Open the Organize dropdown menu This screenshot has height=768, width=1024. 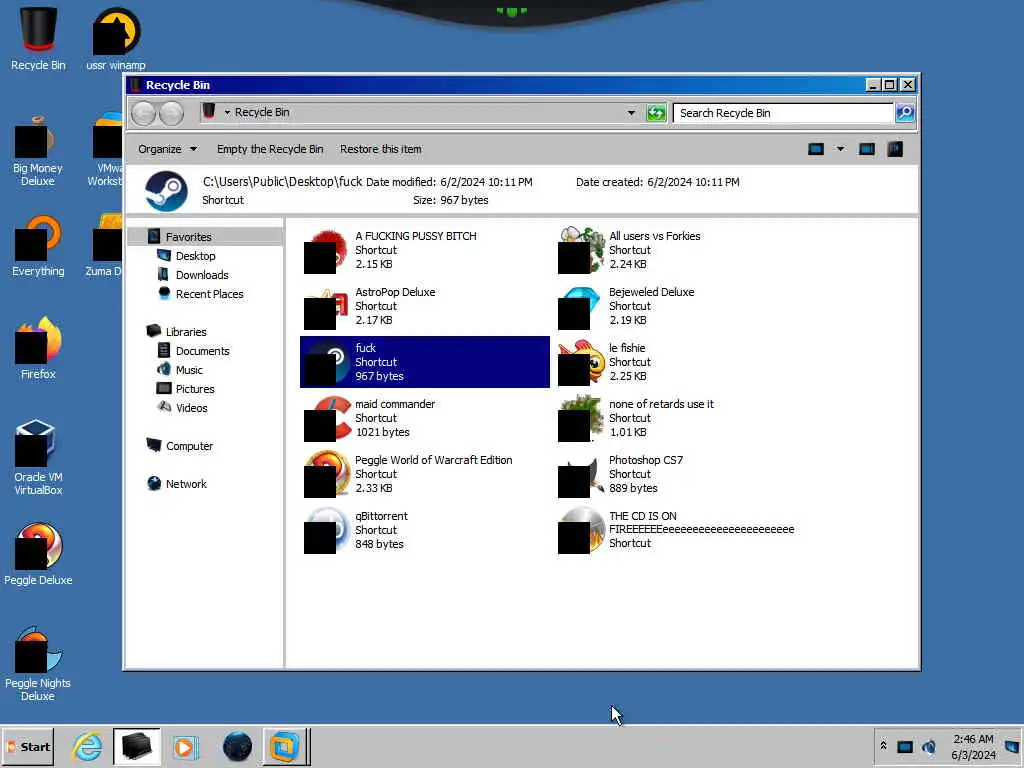[x=167, y=149]
